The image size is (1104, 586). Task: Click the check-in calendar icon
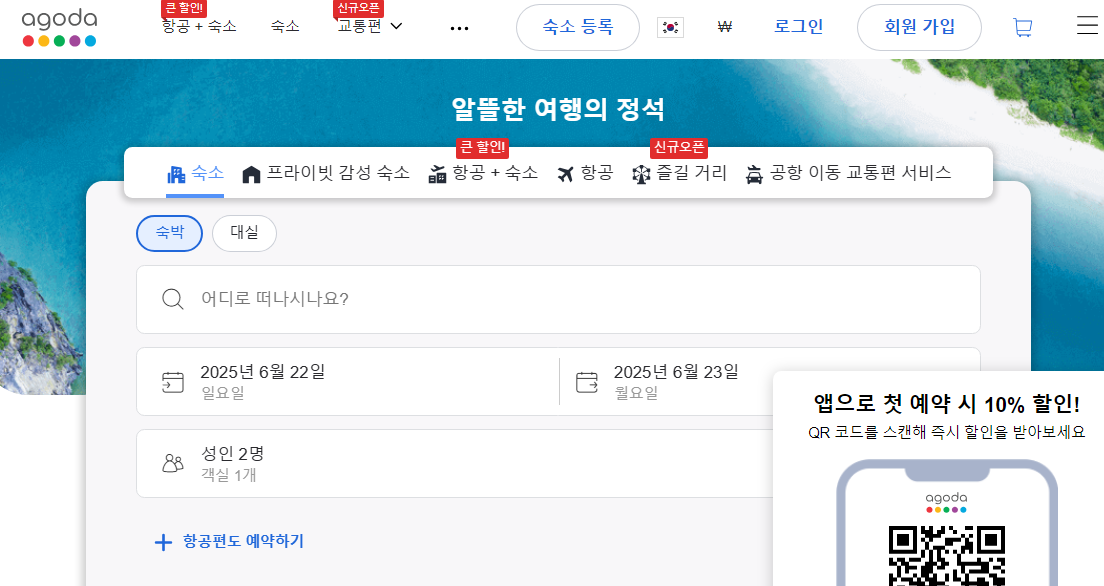coord(172,382)
